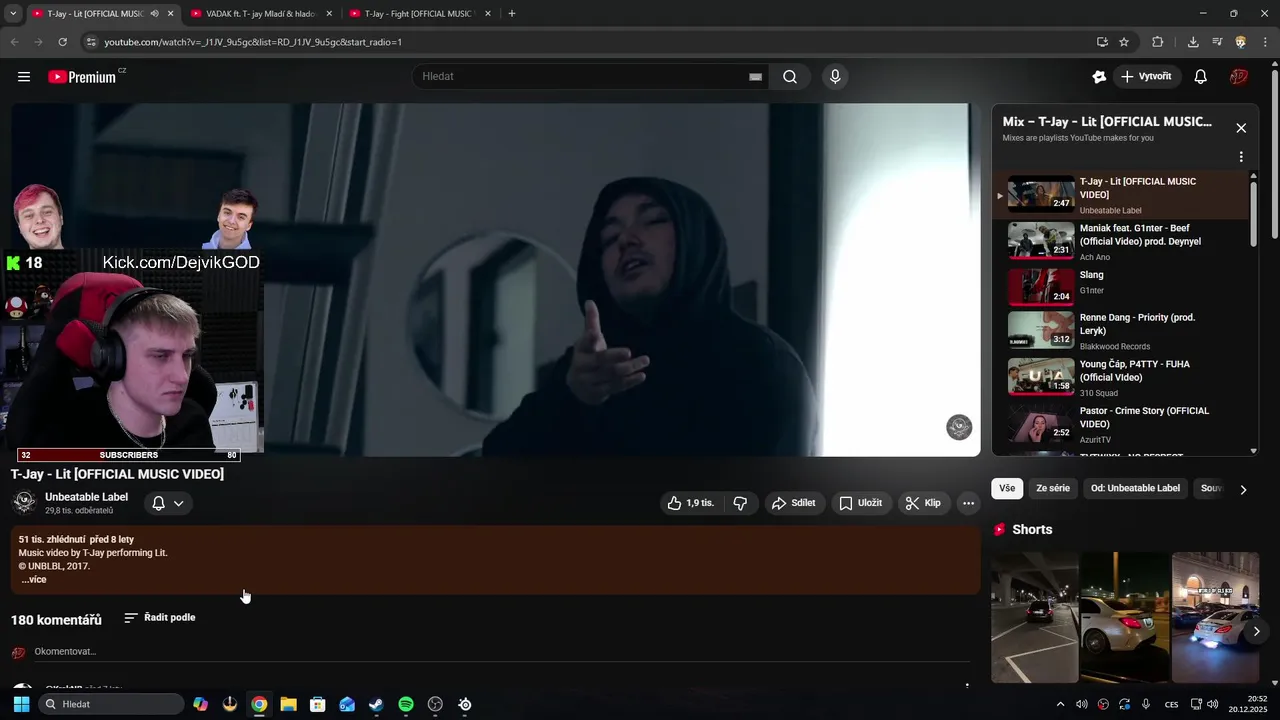
Task: Switch to T-Jay - Fight tab
Action: (x=418, y=14)
